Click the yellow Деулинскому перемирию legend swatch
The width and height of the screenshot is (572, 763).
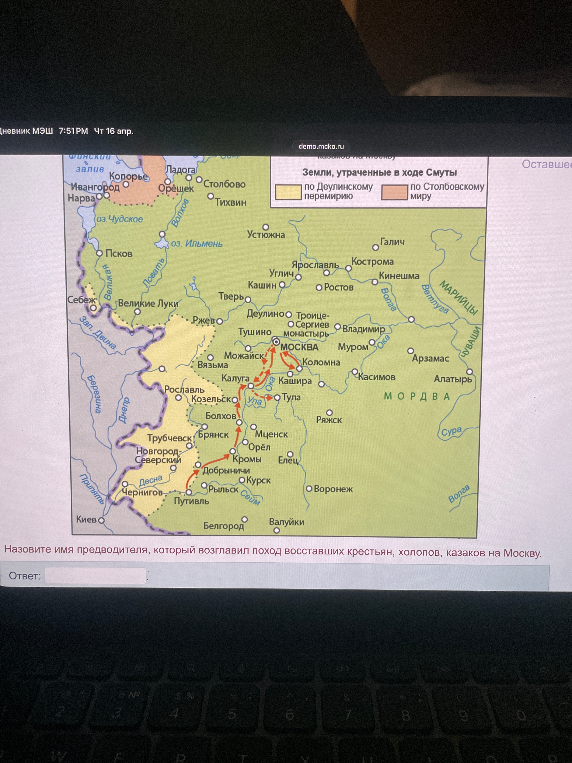[x=288, y=192]
